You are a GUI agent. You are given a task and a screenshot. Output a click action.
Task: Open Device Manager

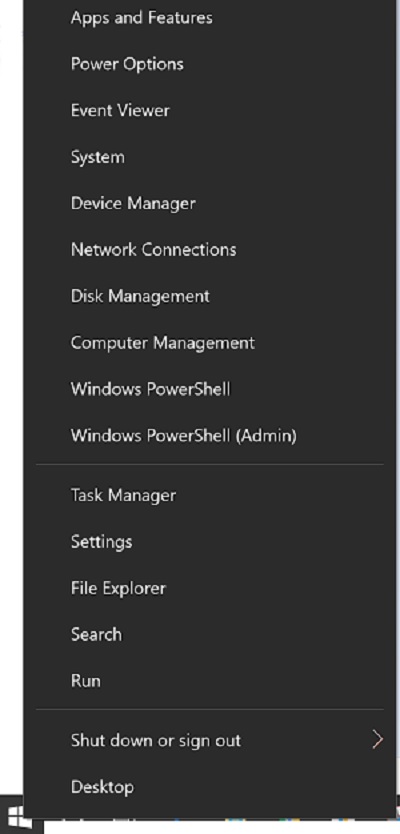[x=133, y=203]
